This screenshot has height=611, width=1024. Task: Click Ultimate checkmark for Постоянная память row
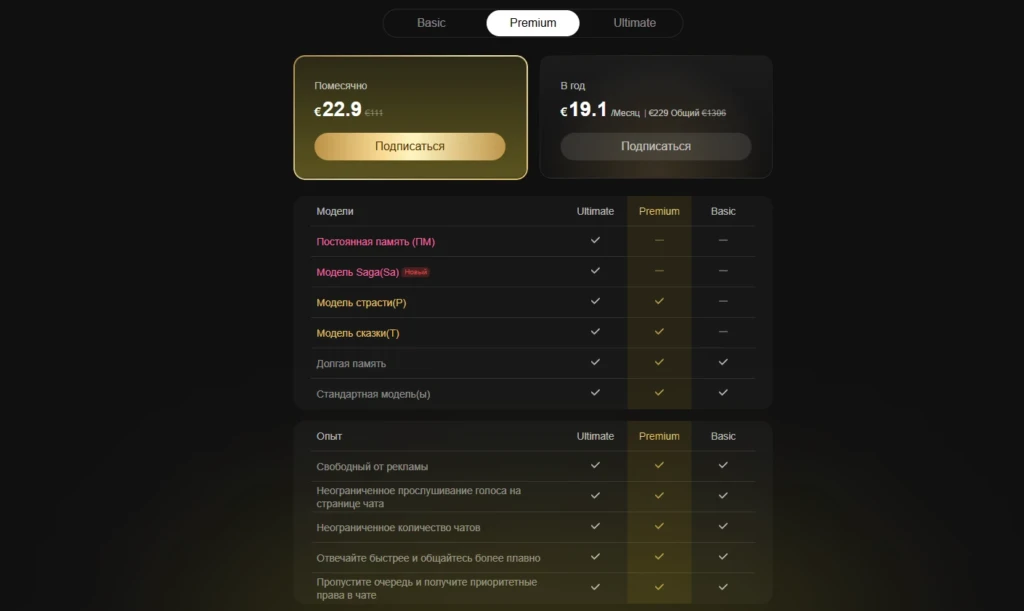[x=595, y=240]
